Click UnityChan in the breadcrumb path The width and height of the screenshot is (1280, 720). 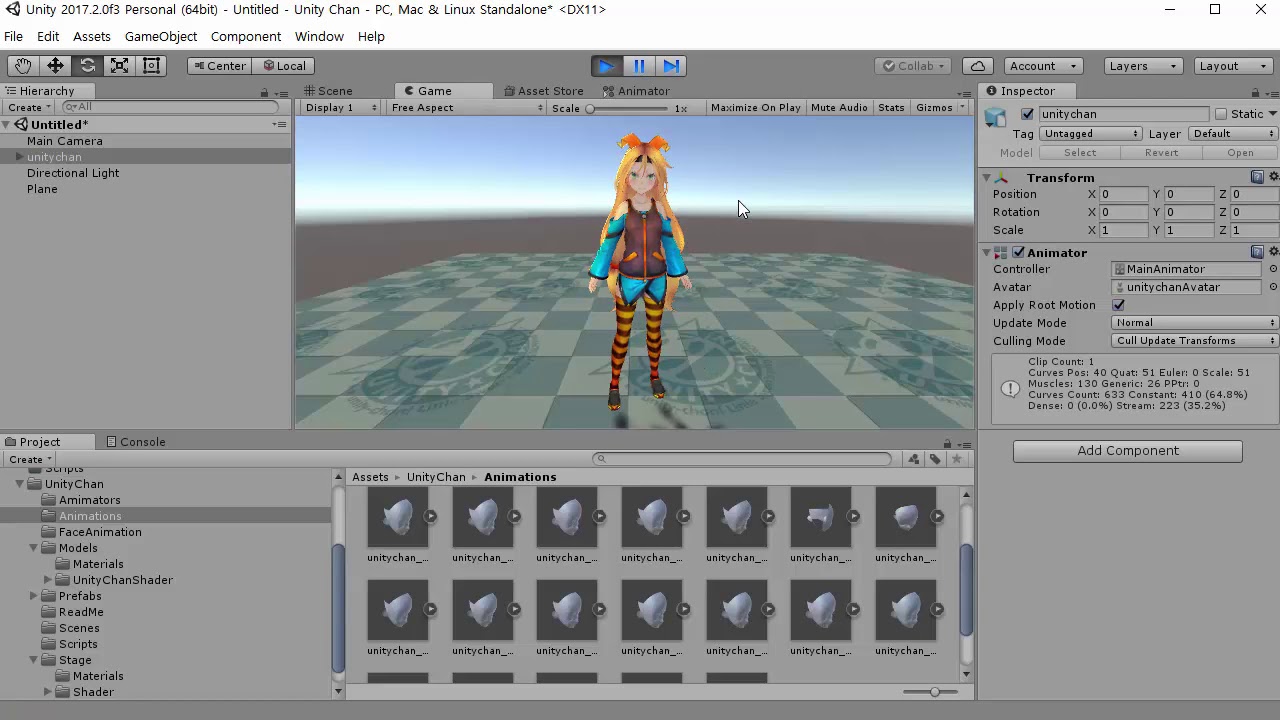436,477
